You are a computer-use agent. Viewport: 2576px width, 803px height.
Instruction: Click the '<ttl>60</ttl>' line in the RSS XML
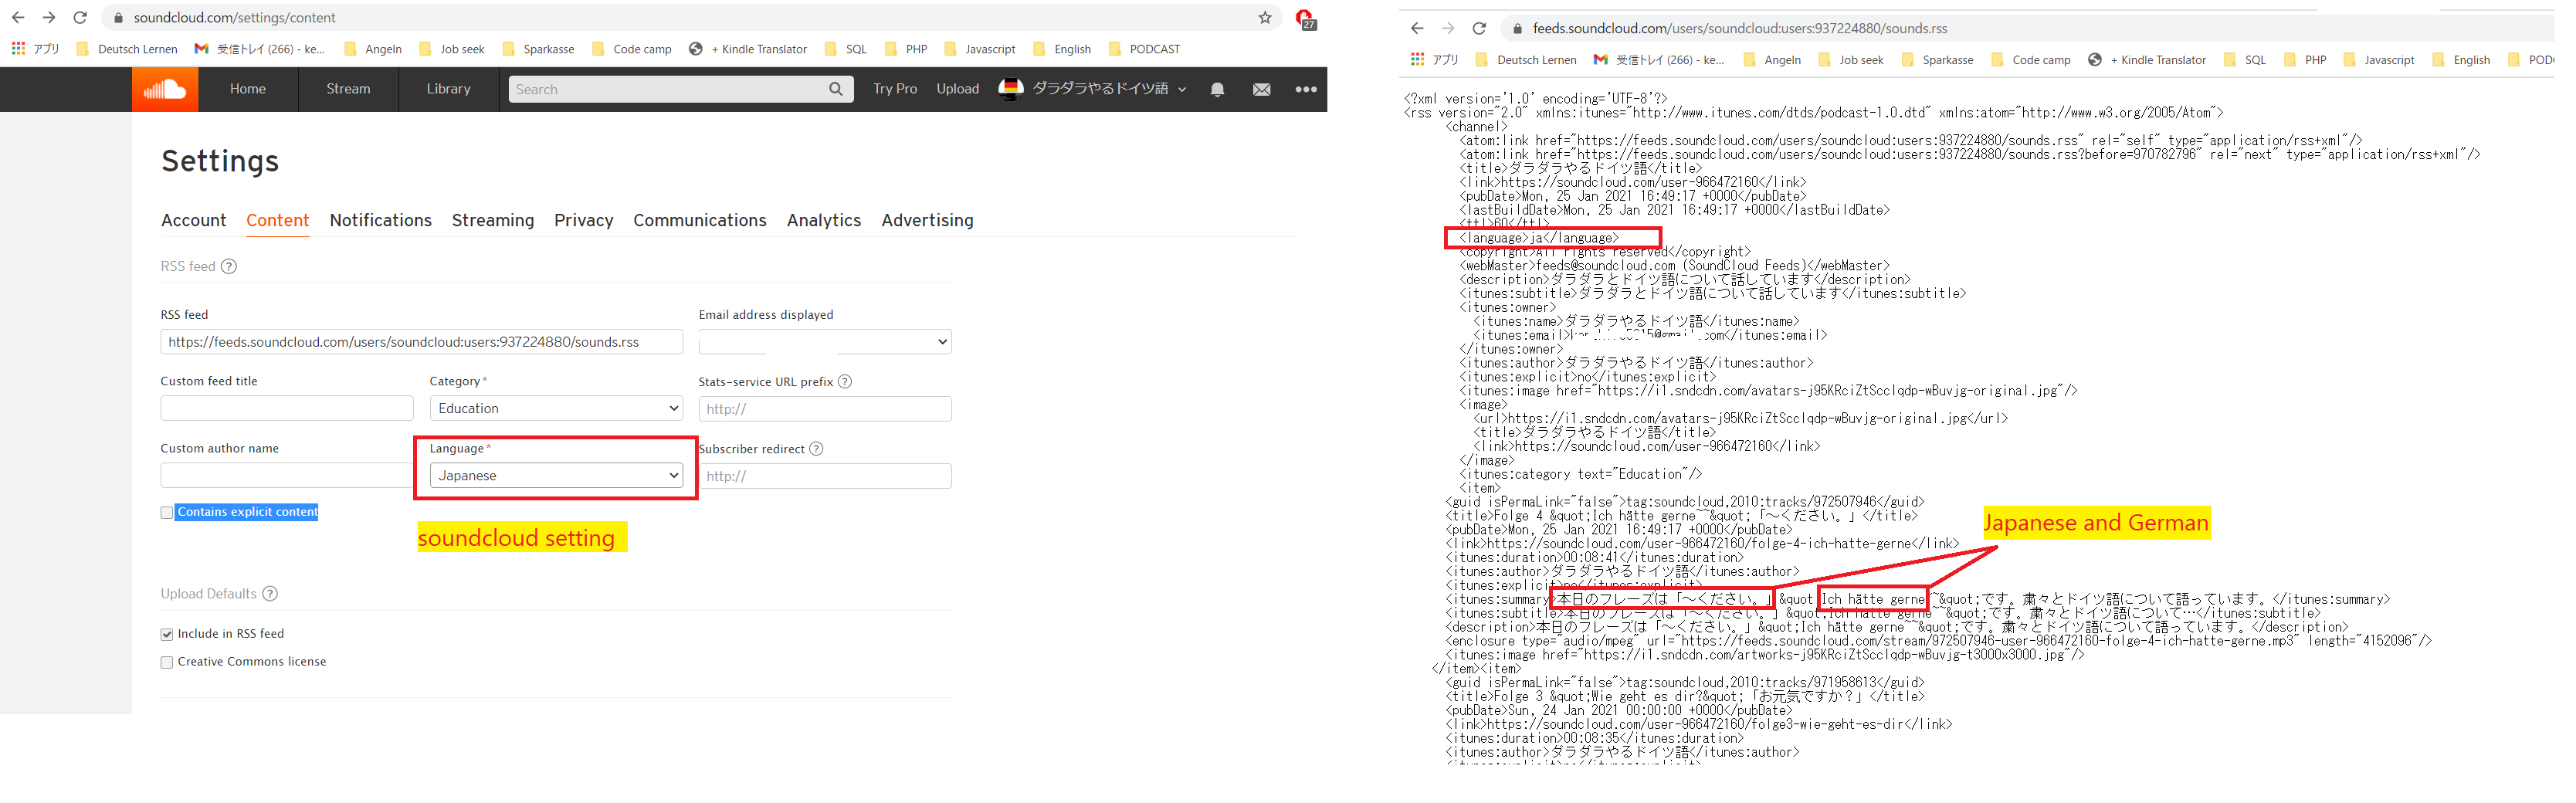coord(1504,224)
